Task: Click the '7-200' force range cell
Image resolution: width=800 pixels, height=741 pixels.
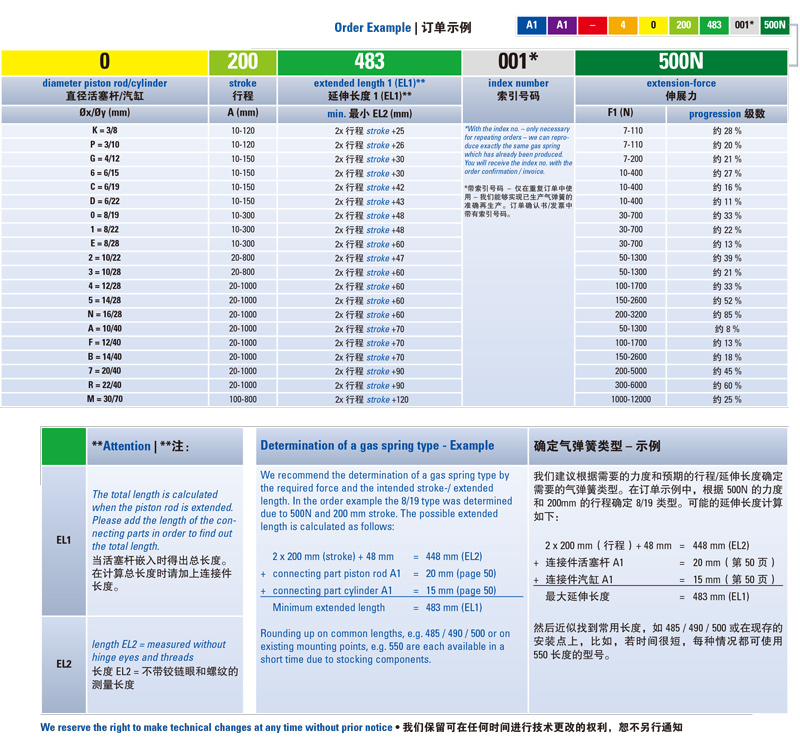Action: (620, 159)
